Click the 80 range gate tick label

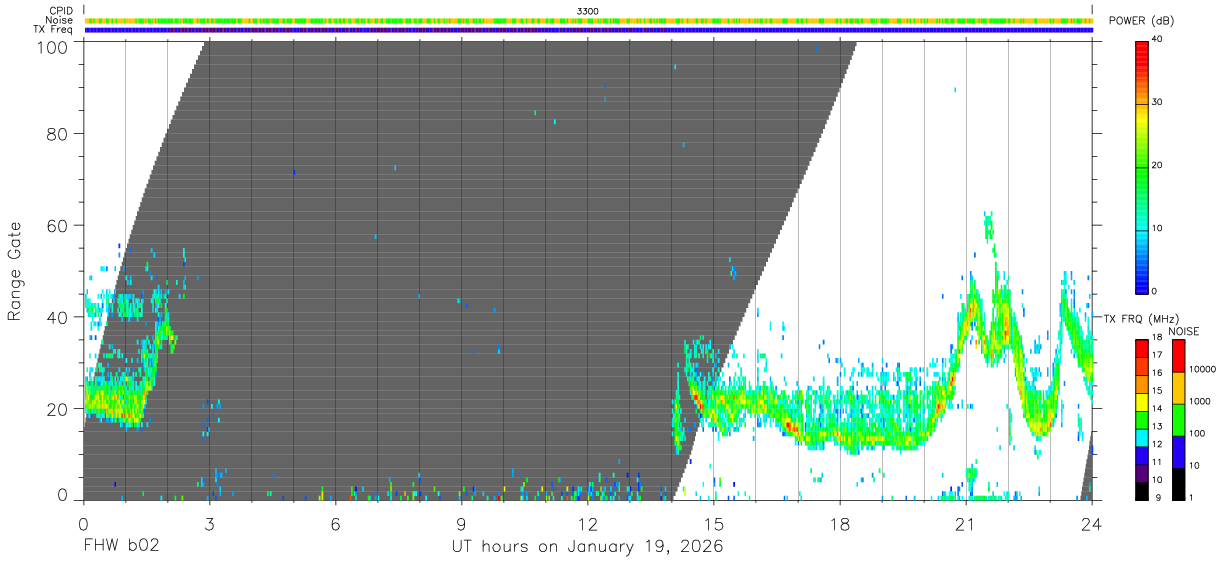56,134
